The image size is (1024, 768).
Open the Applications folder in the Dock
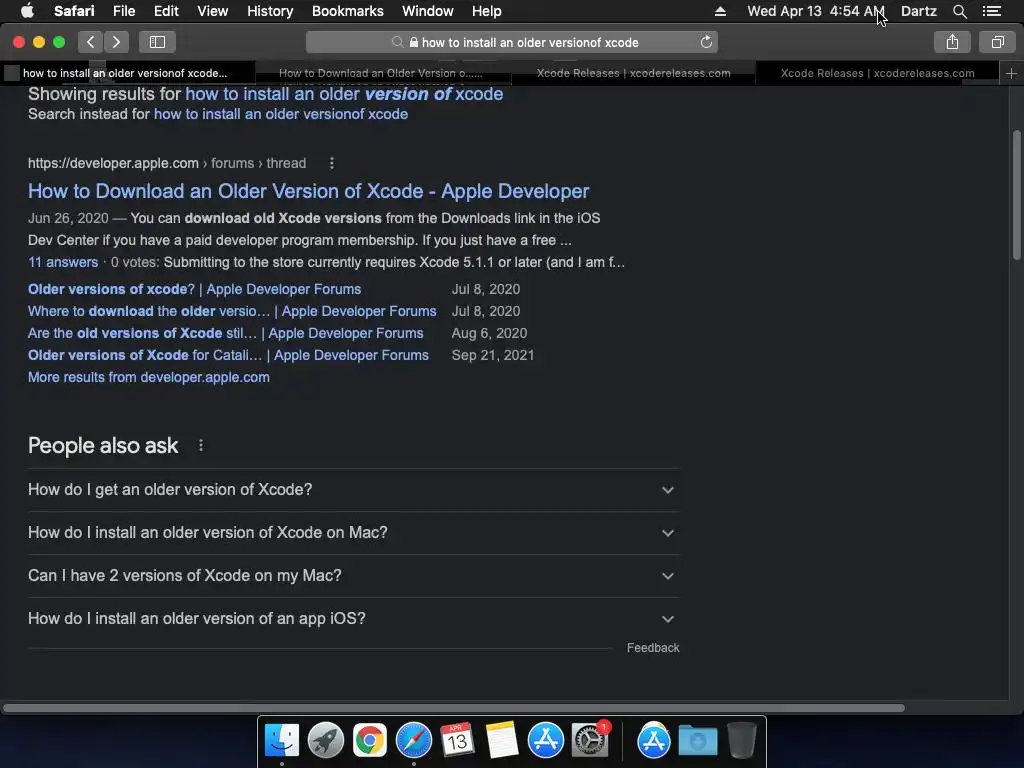(654, 741)
